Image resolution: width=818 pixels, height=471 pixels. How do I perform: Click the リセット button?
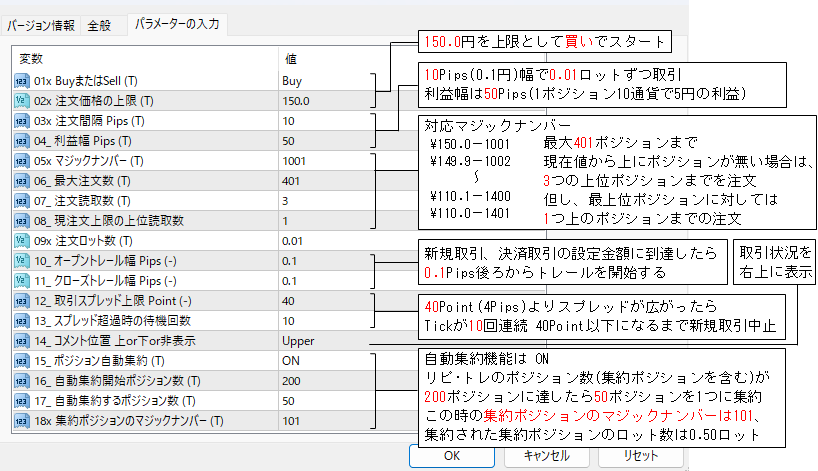tap(637, 455)
